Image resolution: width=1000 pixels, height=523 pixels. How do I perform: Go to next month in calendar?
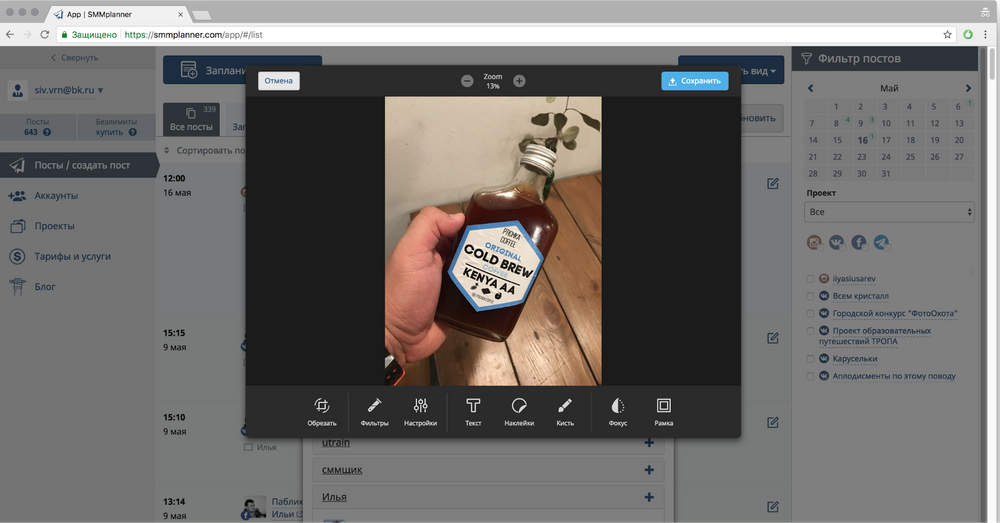[968, 88]
